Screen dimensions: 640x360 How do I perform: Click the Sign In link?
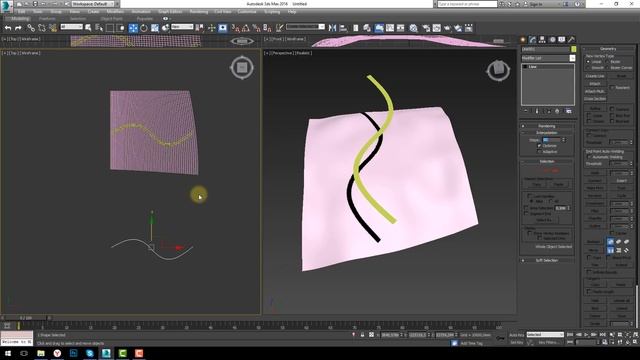coord(536,4)
